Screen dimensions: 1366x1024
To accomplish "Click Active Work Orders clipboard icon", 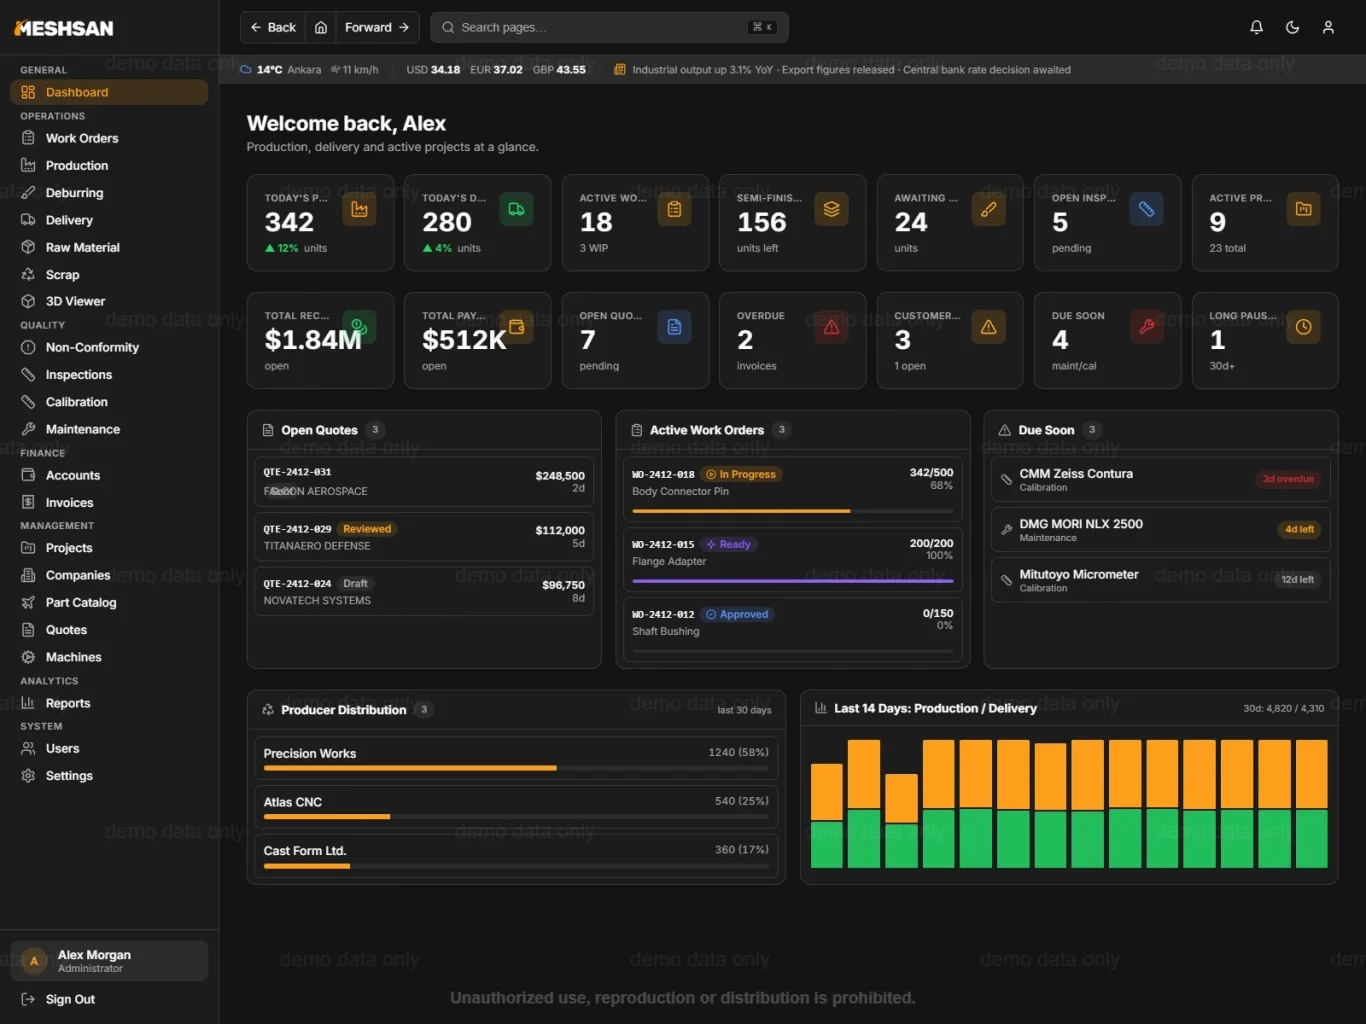I will pyautogui.click(x=674, y=209).
